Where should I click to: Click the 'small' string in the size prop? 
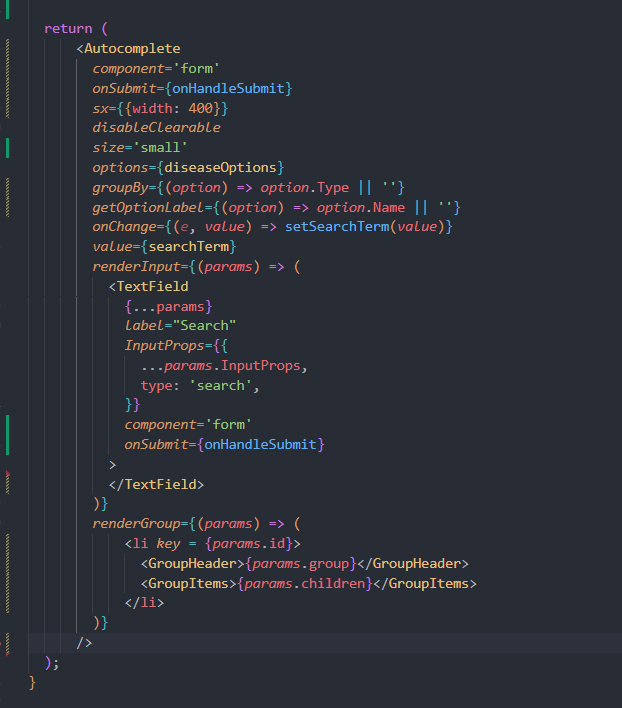[160, 148]
